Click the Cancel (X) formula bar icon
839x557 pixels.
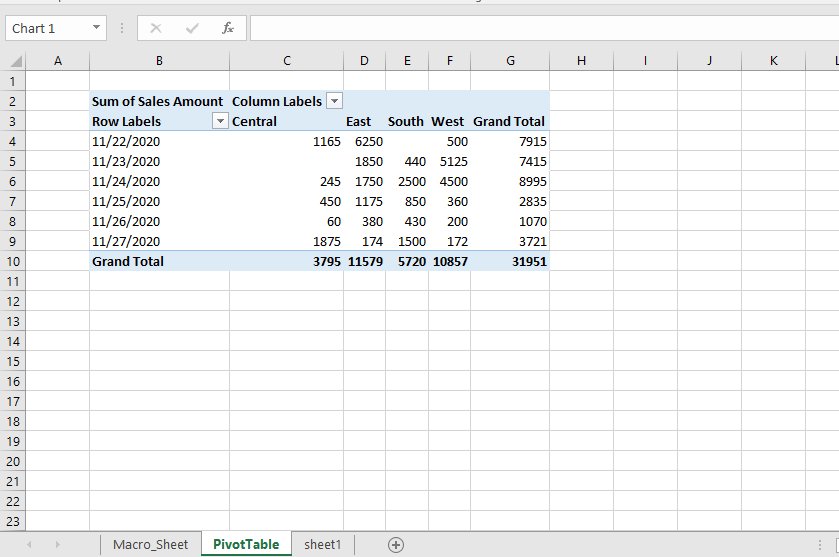pos(156,28)
